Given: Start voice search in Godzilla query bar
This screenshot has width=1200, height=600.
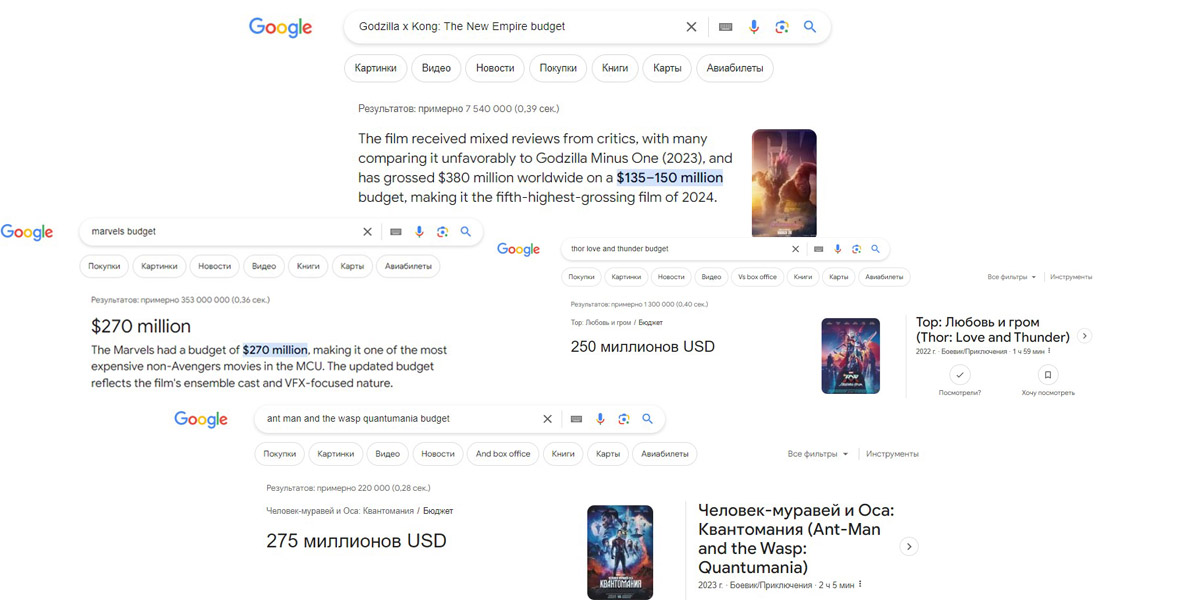Looking at the screenshot, I should (x=754, y=27).
